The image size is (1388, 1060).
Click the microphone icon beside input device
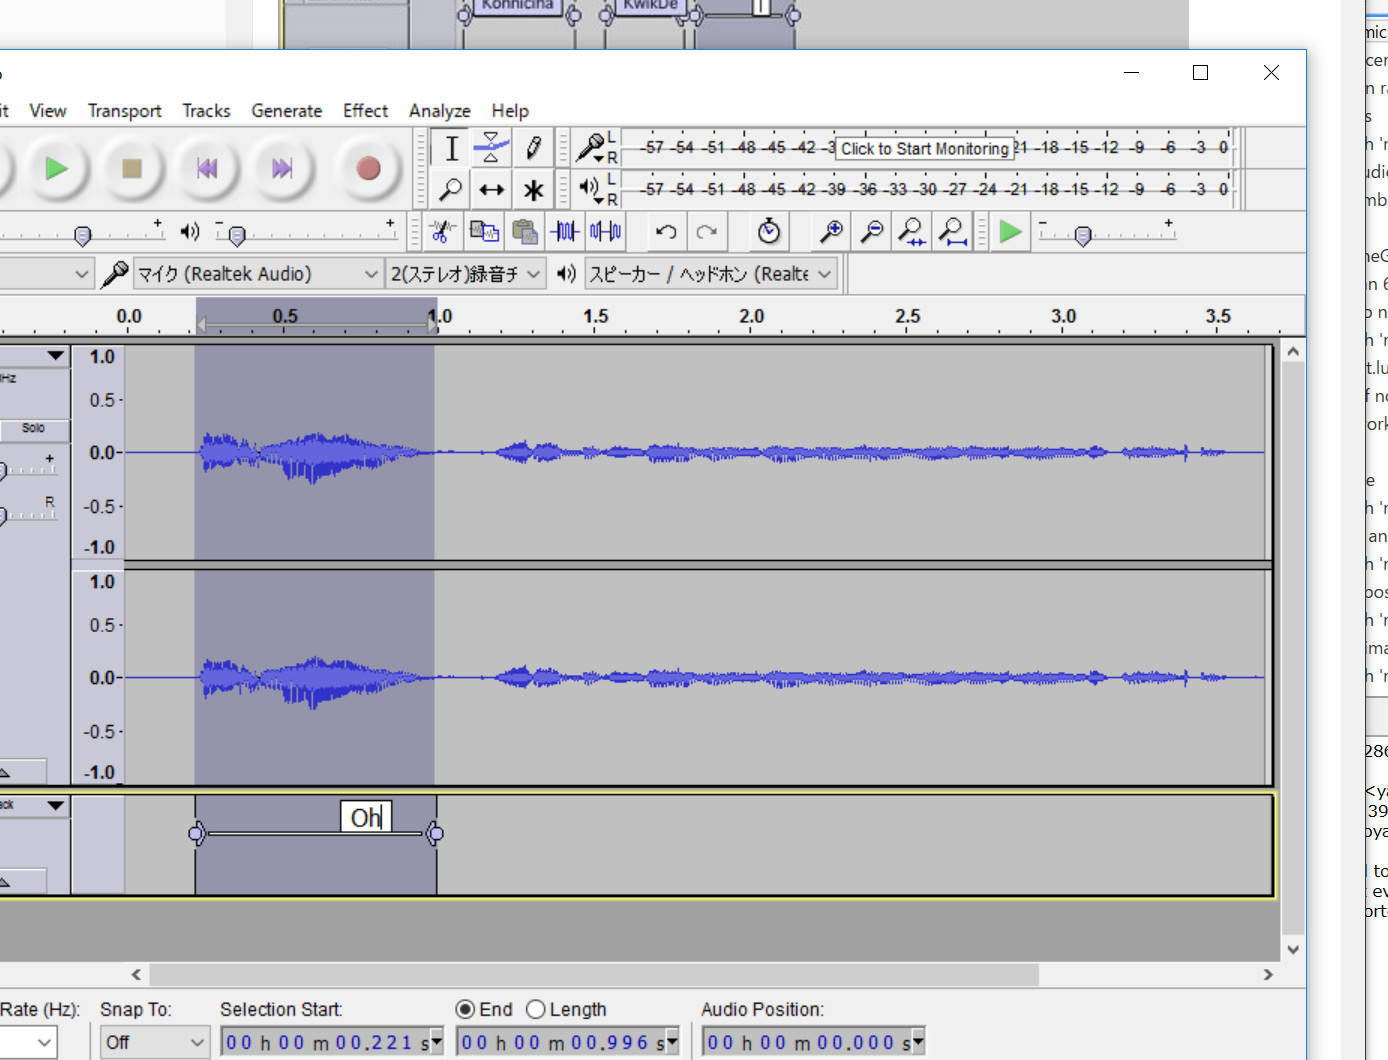pos(115,274)
